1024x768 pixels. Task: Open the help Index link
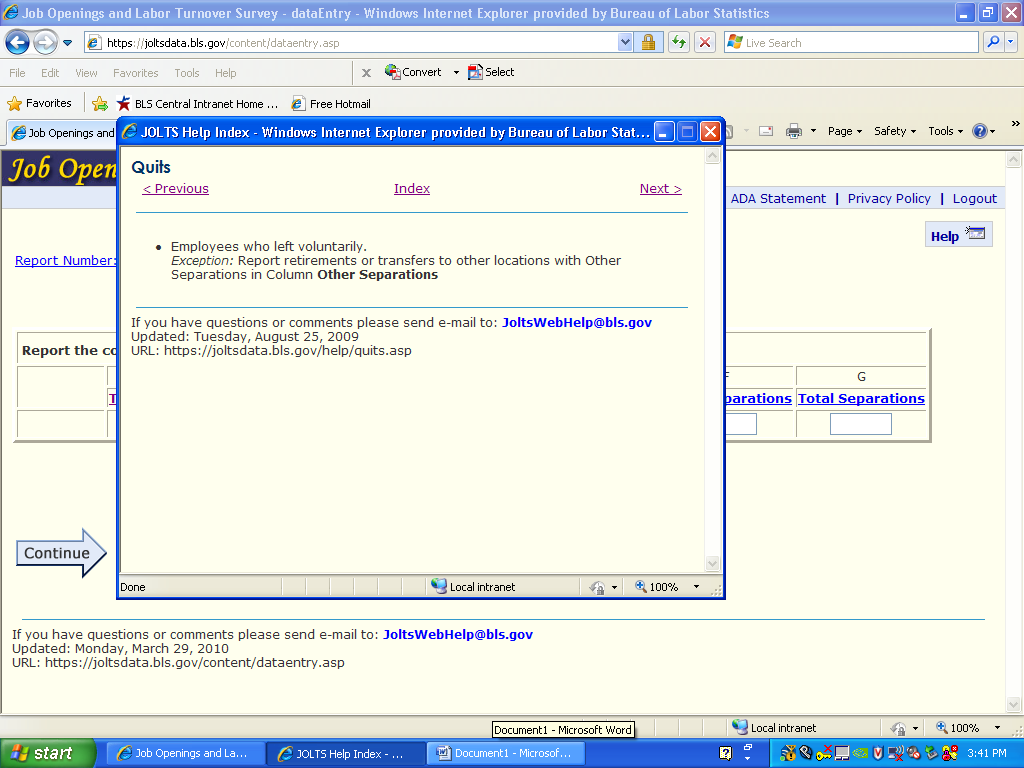[411, 189]
